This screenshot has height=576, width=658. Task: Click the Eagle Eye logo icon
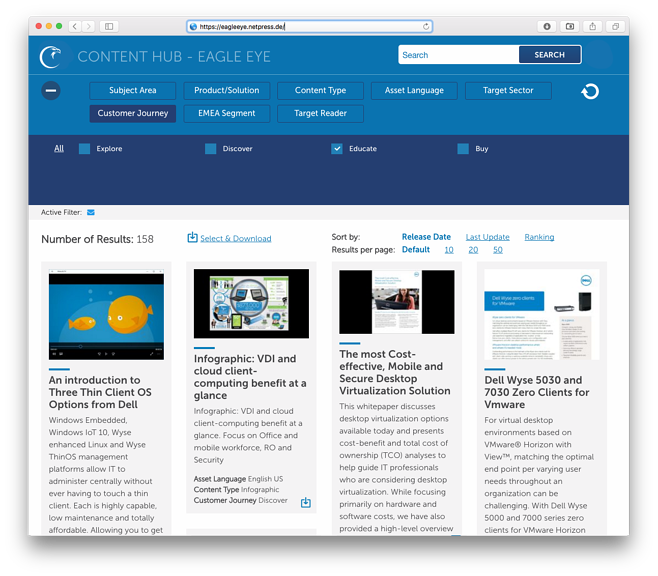(50, 57)
